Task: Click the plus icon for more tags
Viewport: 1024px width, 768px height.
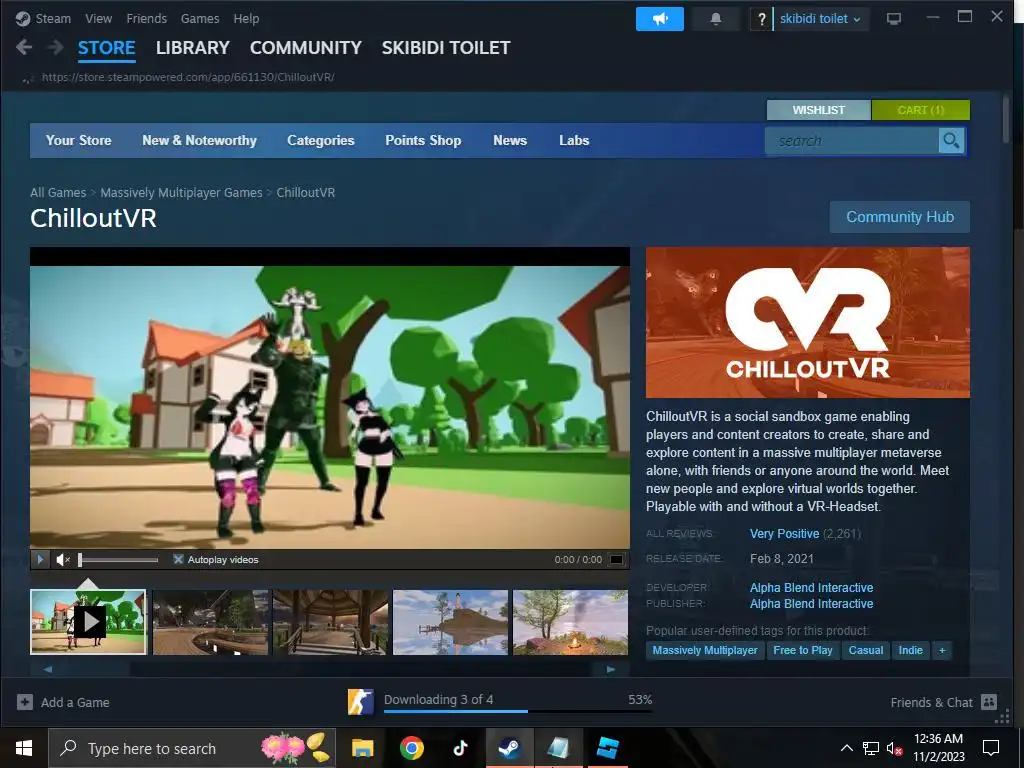Action: [x=942, y=650]
